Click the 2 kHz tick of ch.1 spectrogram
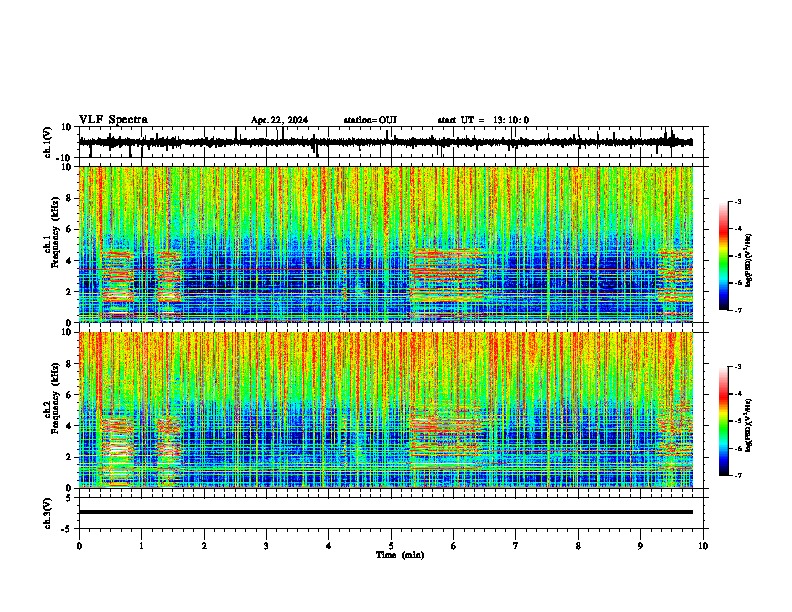This screenshot has height=612, width=792. pos(69,292)
